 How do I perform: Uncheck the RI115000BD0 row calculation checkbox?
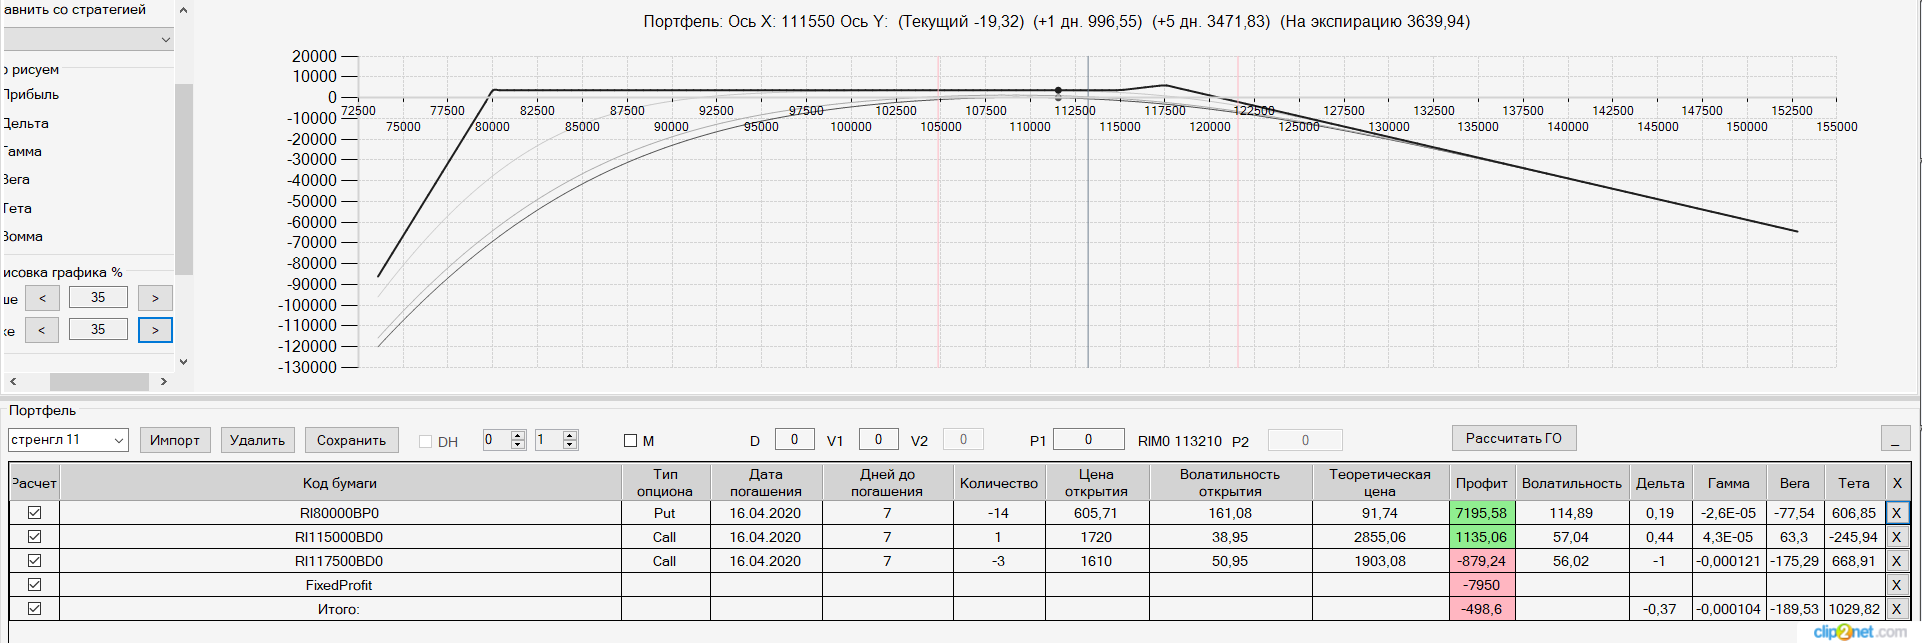click(x=35, y=536)
